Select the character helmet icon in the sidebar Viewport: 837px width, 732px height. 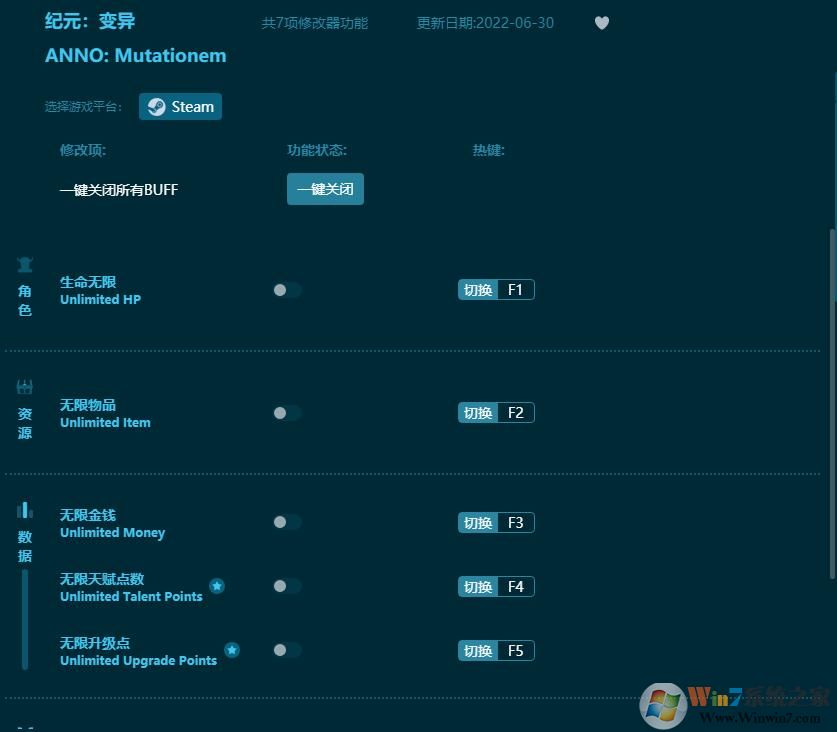(x=24, y=264)
